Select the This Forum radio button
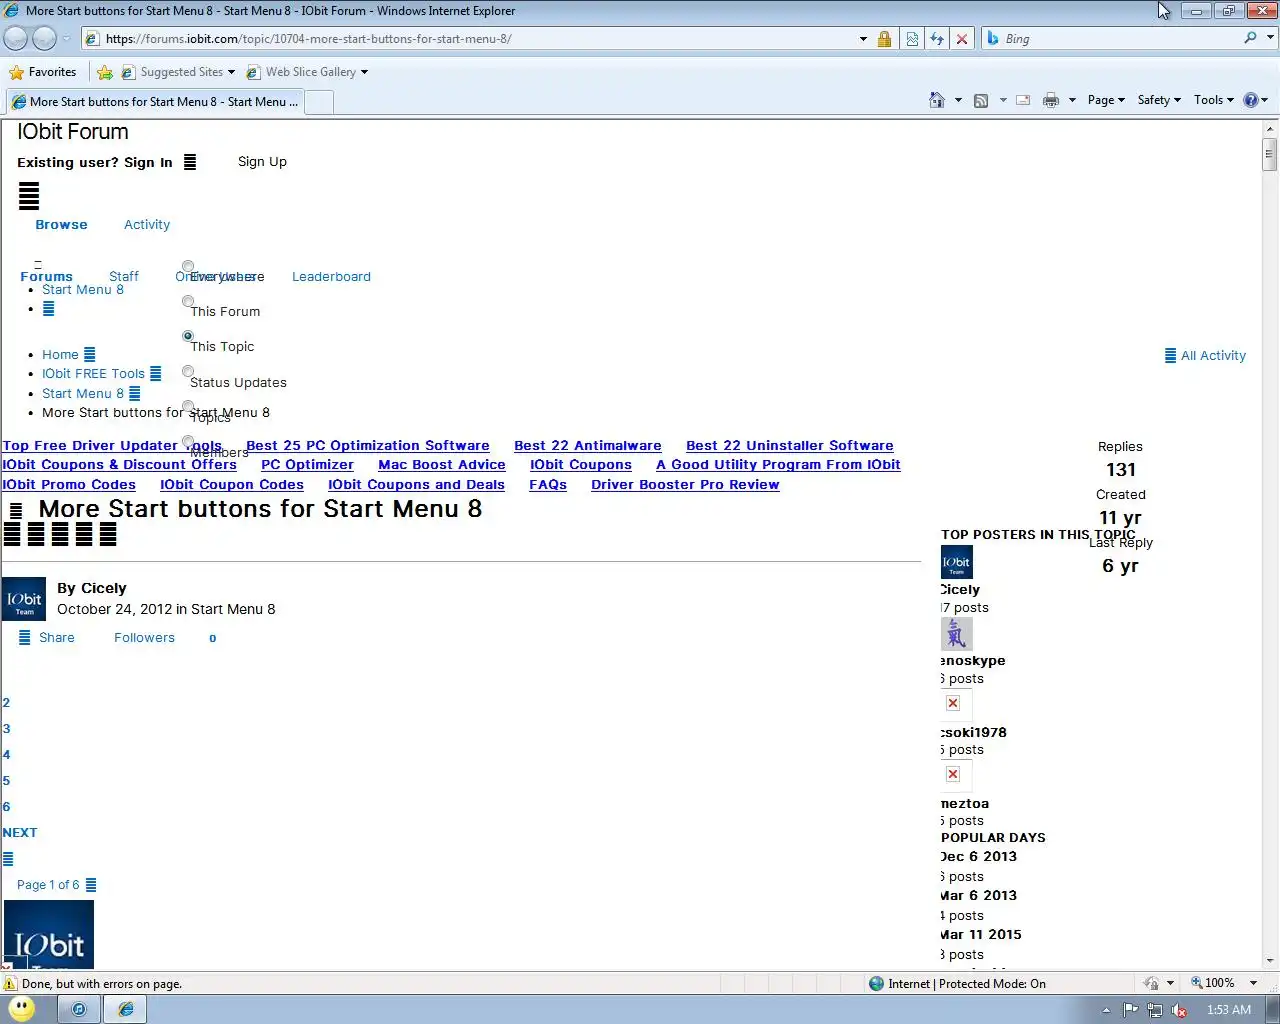This screenshot has height=1024, width=1280. 188,302
